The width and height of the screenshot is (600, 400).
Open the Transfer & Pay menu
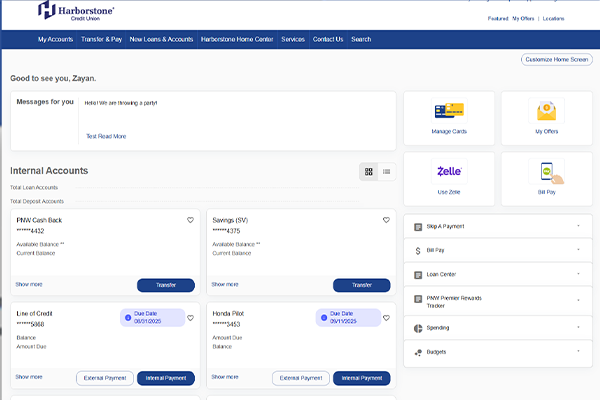tap(101, 39)
